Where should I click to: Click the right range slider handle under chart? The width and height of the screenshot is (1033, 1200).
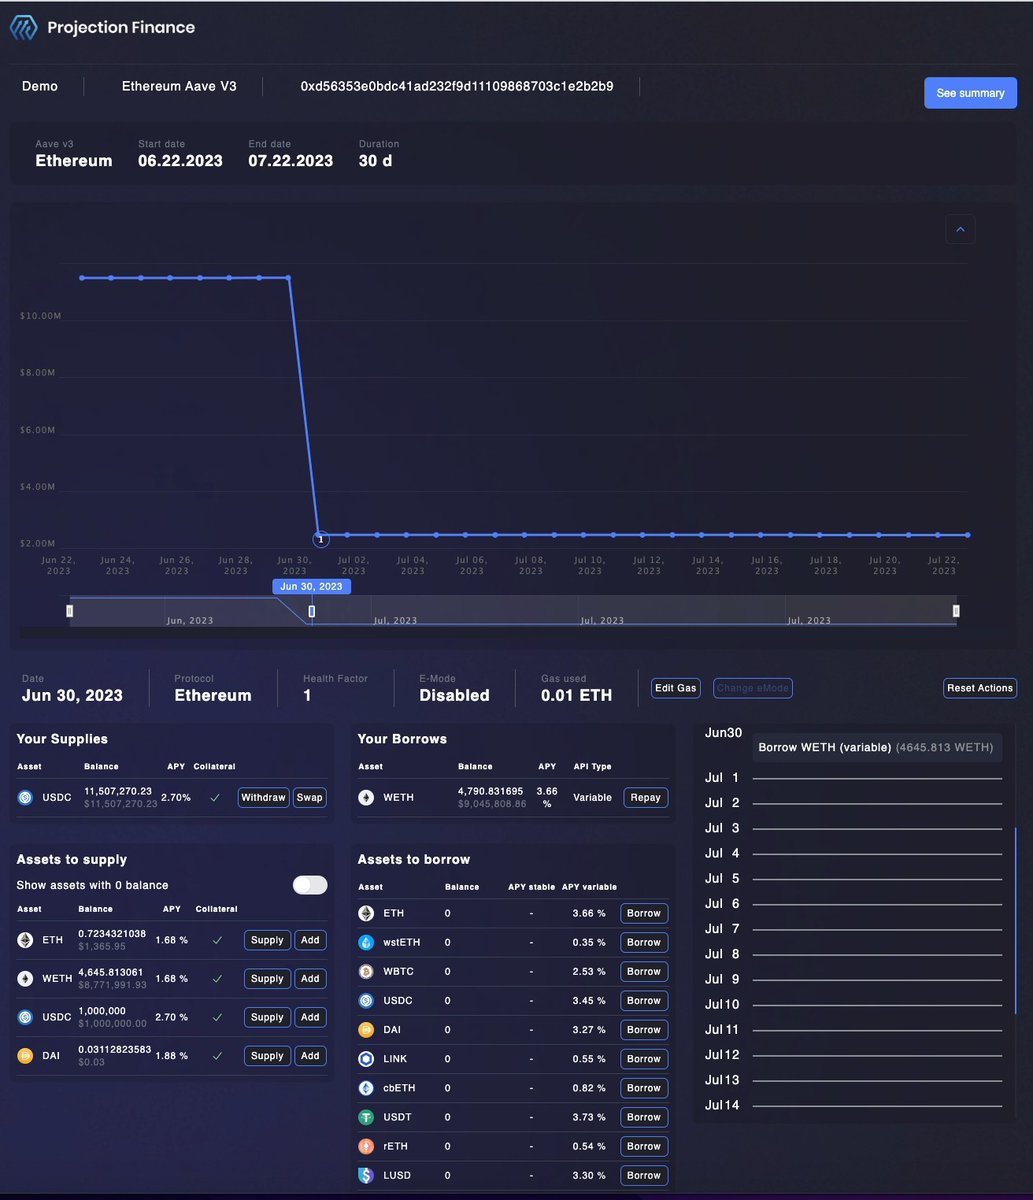pyautogui.click(x=956, y=610)
